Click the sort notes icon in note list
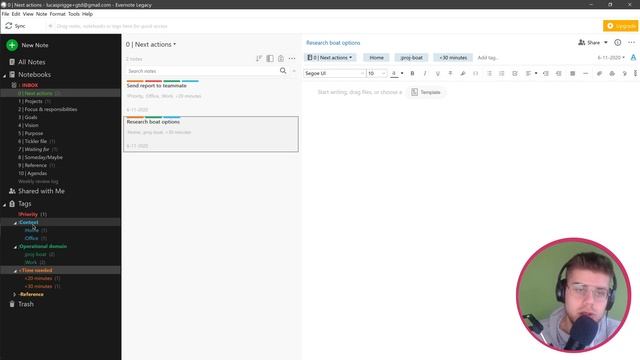640x360 pixels. click(x=259, y=59)
